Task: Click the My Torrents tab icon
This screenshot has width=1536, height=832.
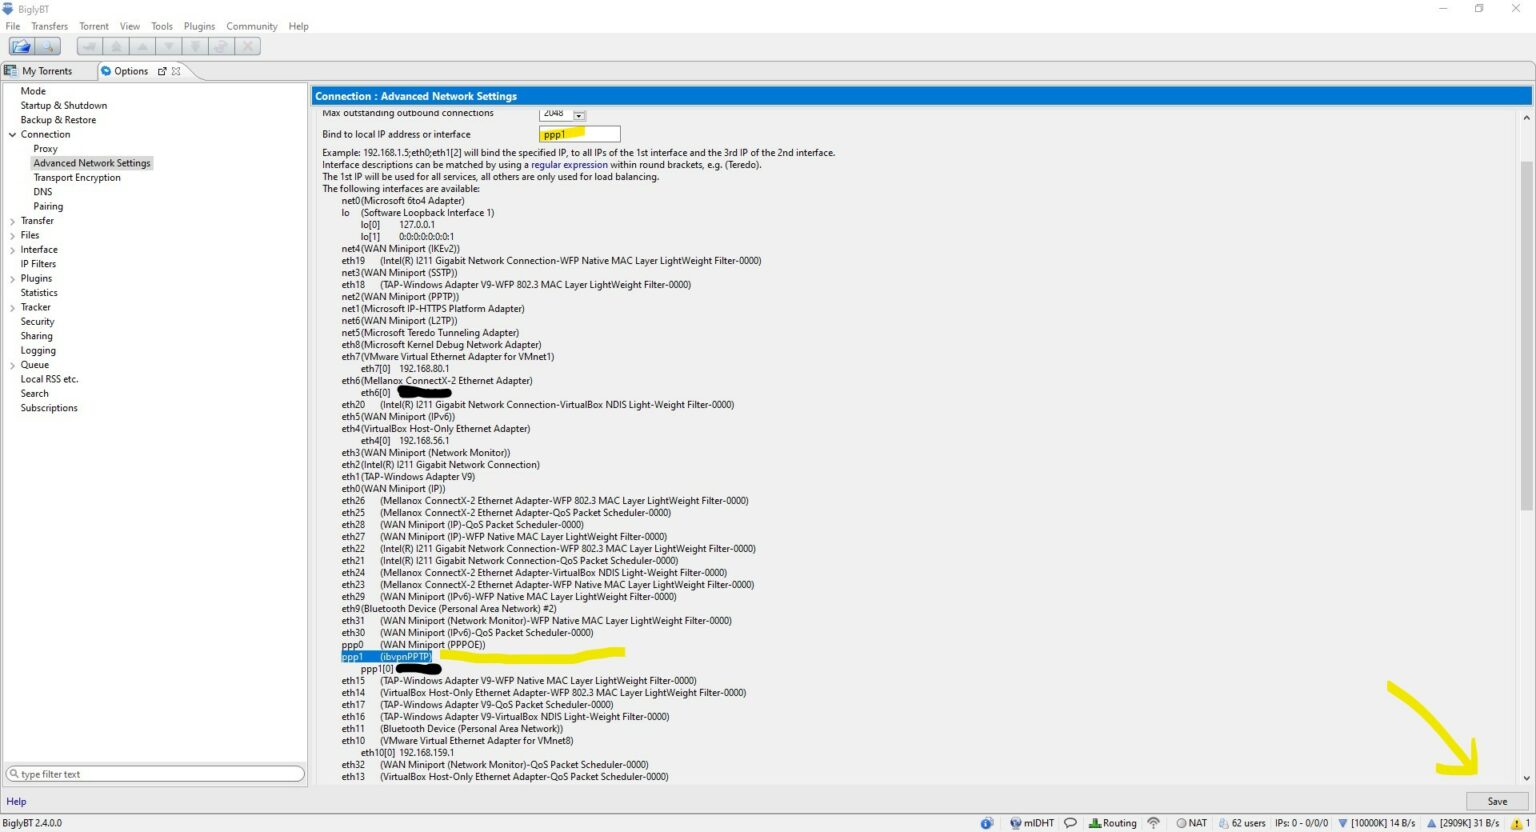Action: [x=11, y=71]
